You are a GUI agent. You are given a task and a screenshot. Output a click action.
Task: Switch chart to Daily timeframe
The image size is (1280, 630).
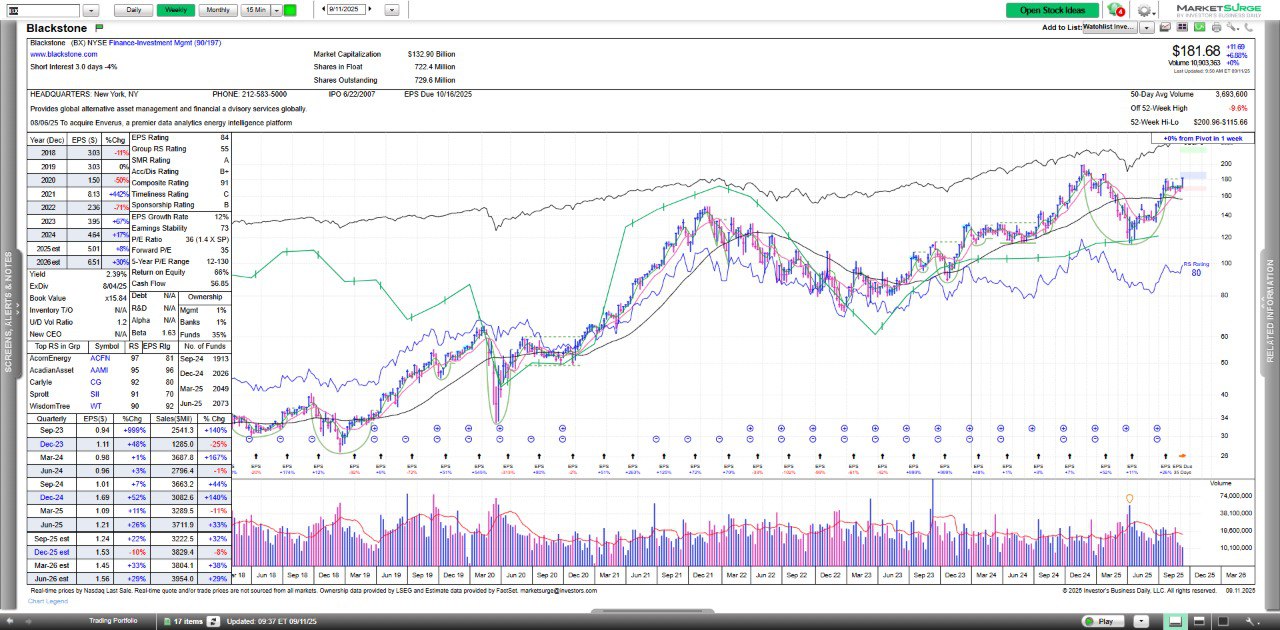click(133, 10)
